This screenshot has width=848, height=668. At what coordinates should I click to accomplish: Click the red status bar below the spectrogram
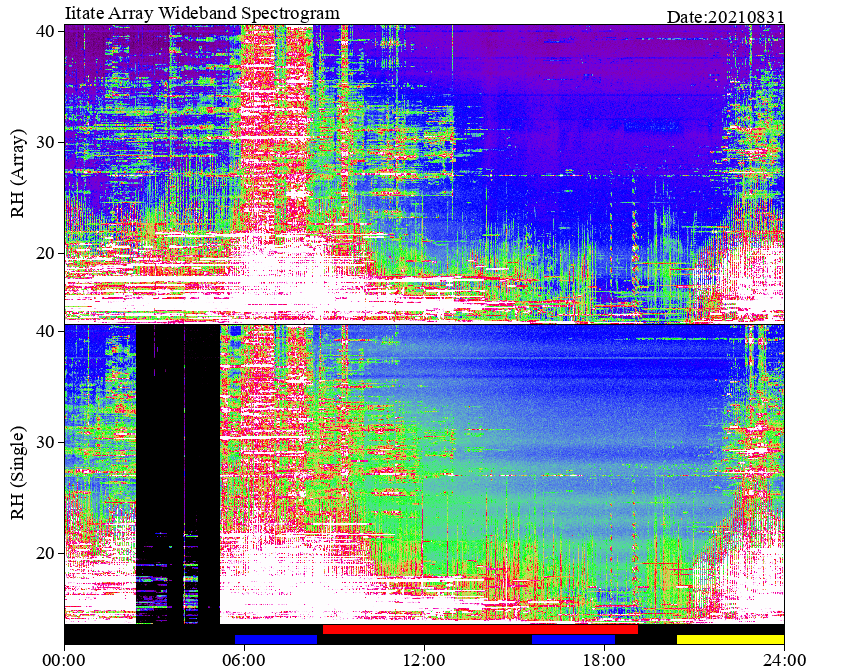point(480,629)
